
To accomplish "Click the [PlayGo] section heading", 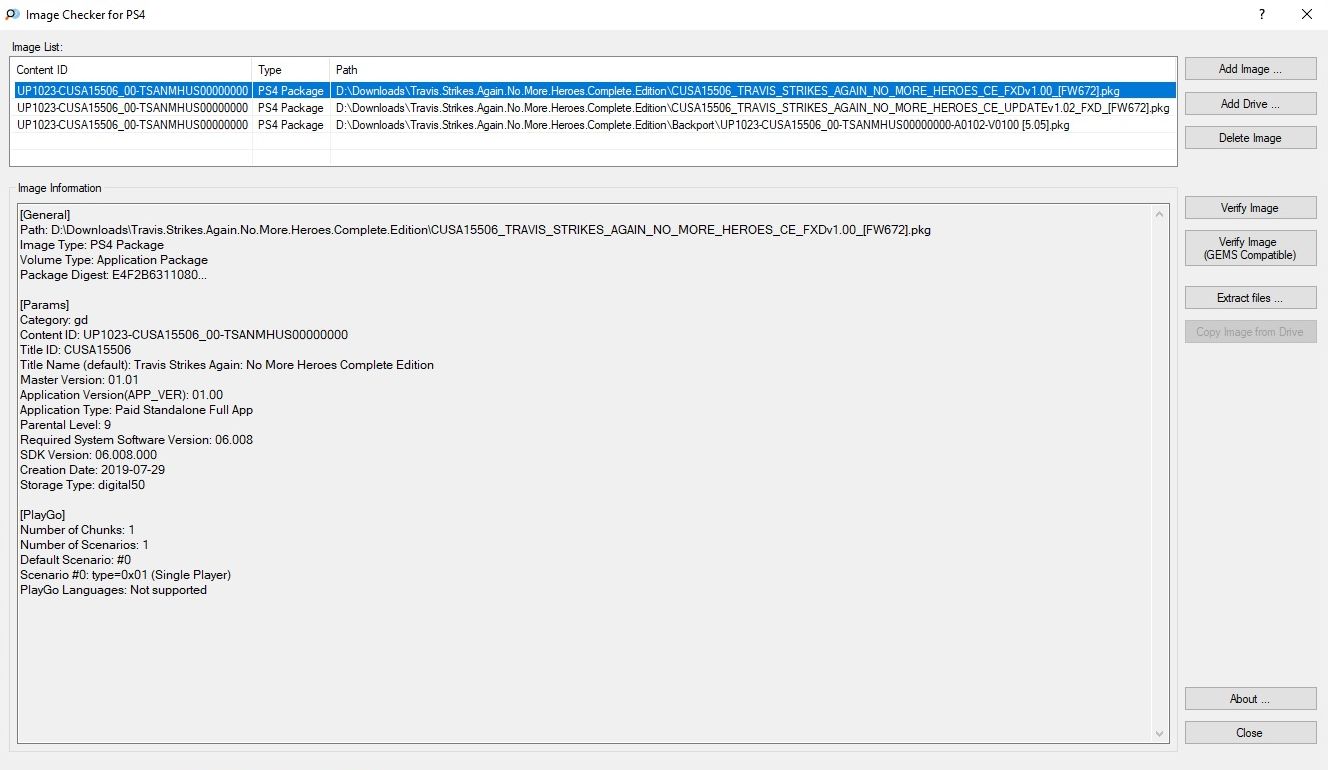I will [x=42, y=515].
